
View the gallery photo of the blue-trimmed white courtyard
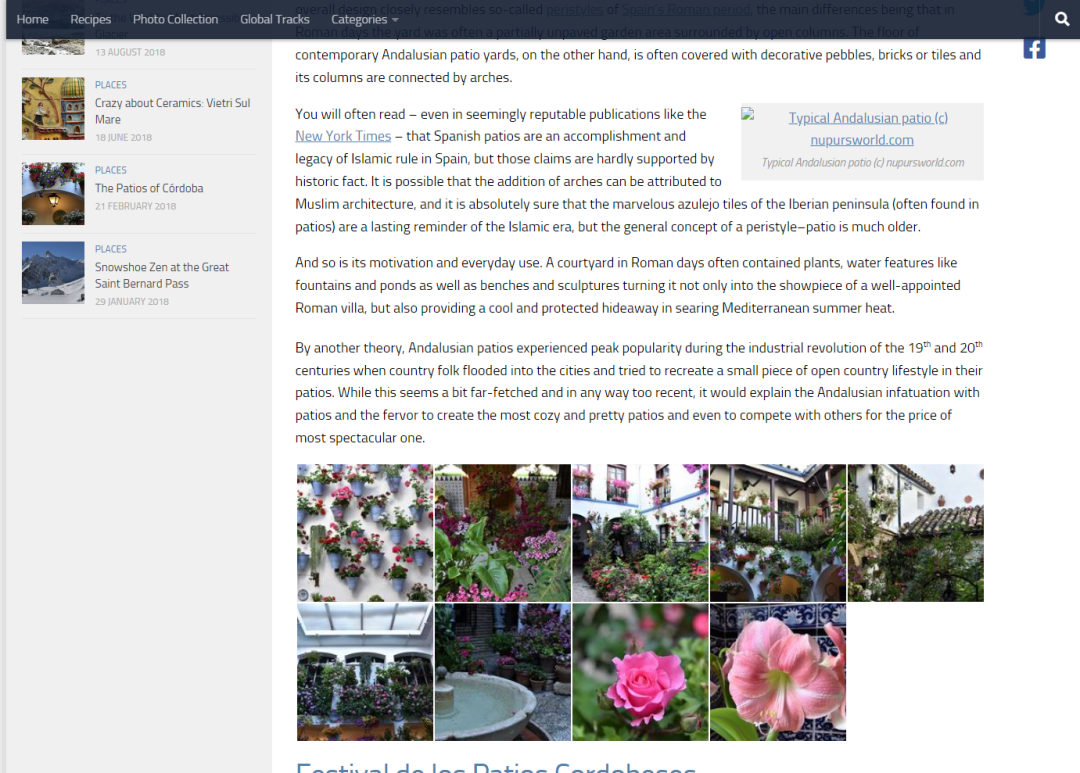pos(641,533)
